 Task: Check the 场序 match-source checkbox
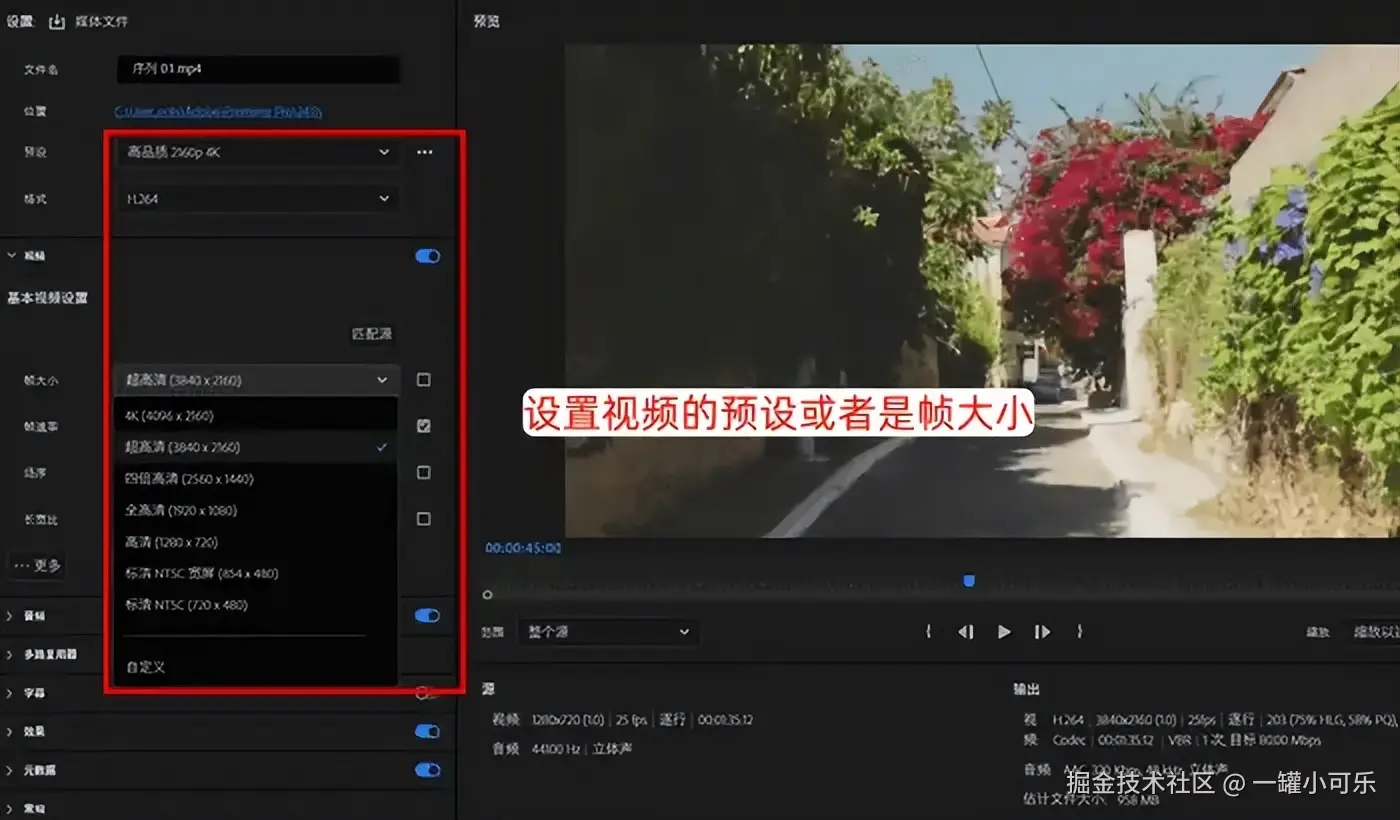[424, 472]
